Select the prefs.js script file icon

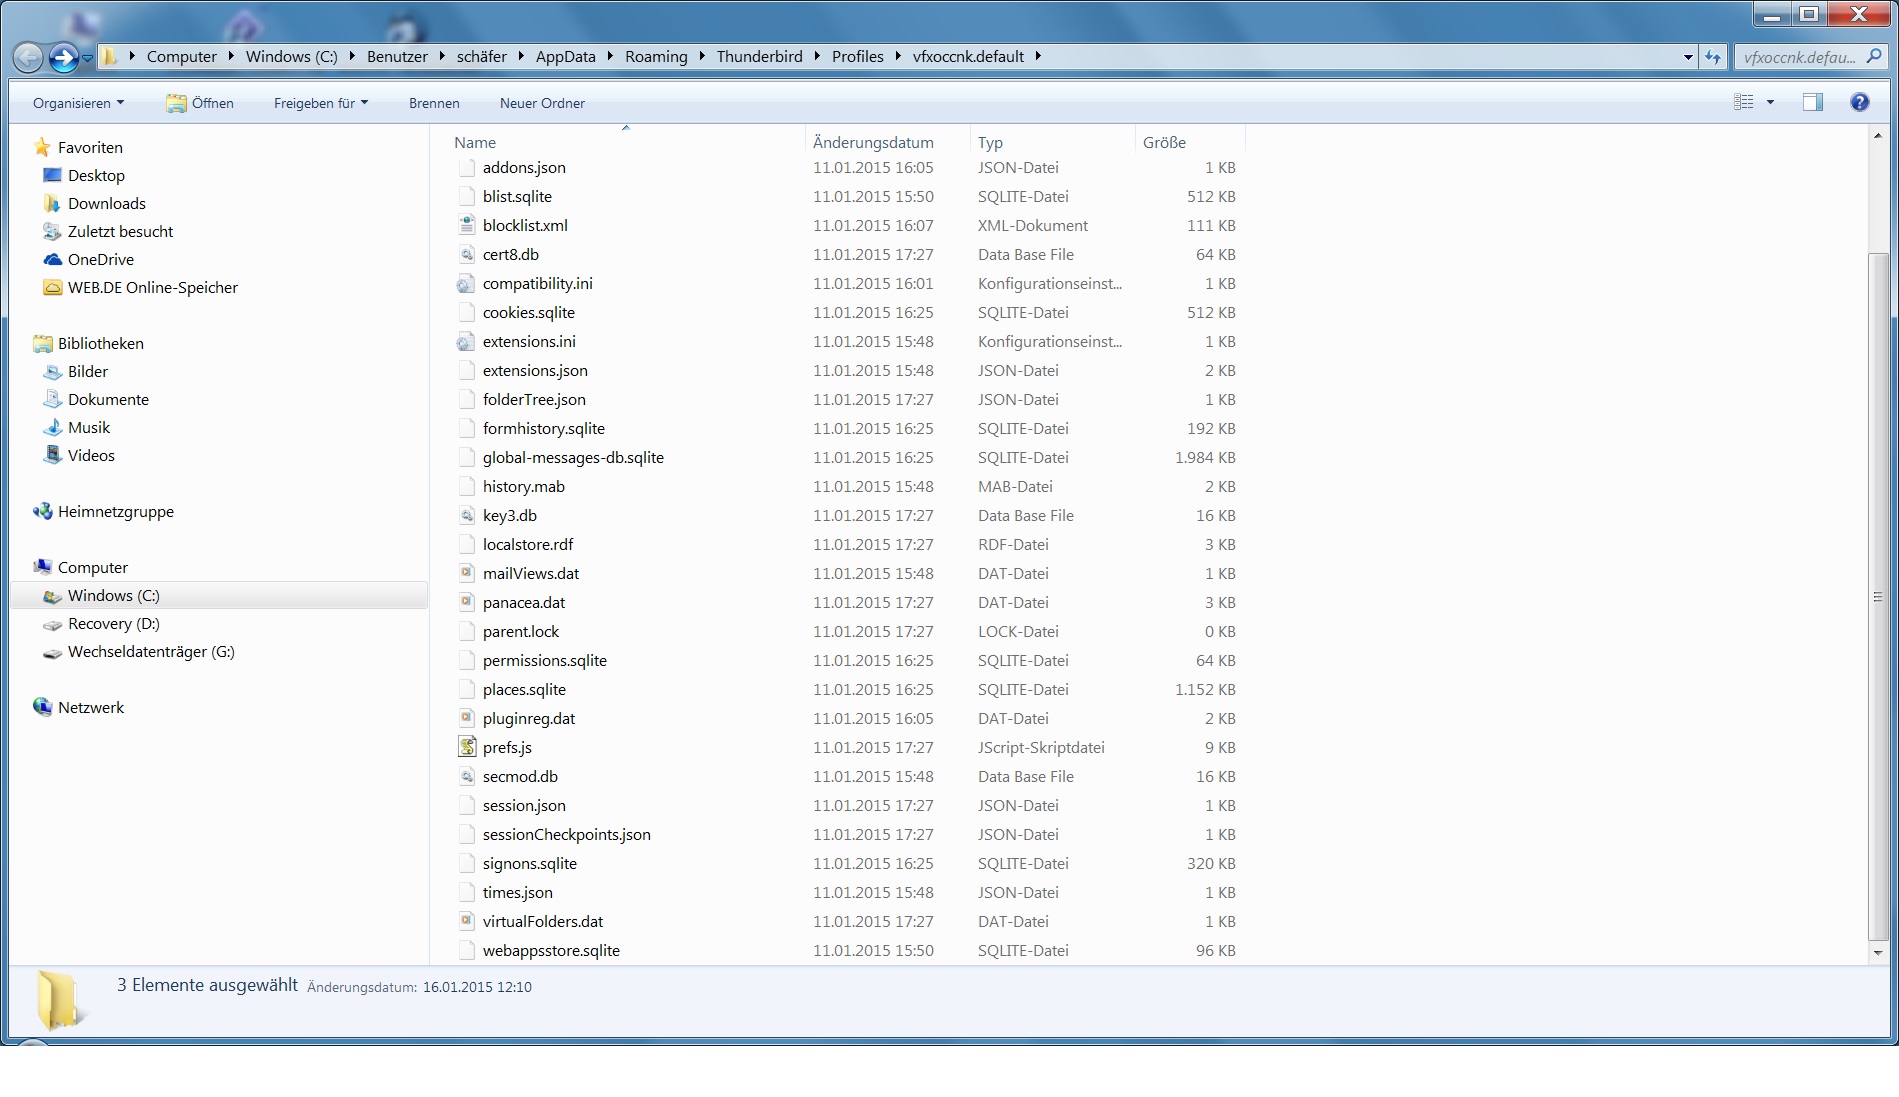pos(466,747)
